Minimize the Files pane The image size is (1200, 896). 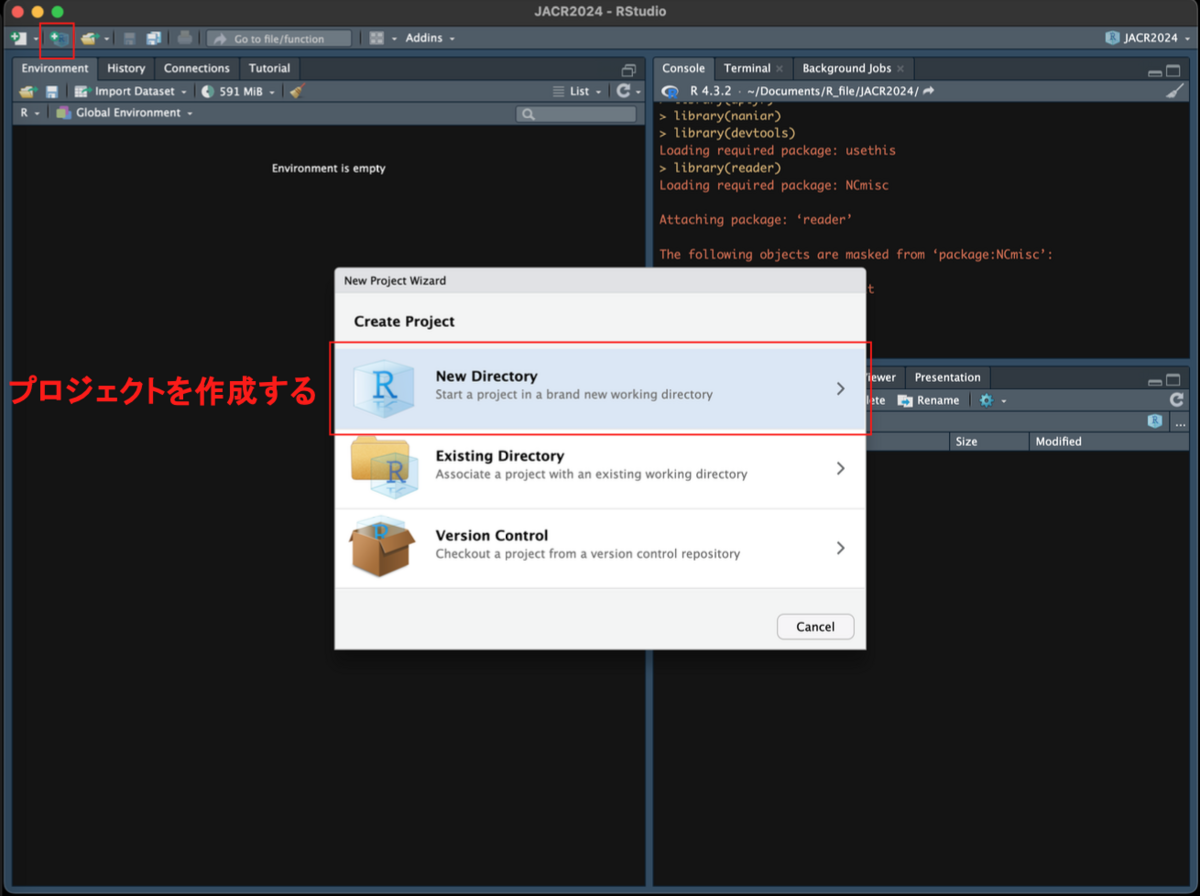point(1156,381)
